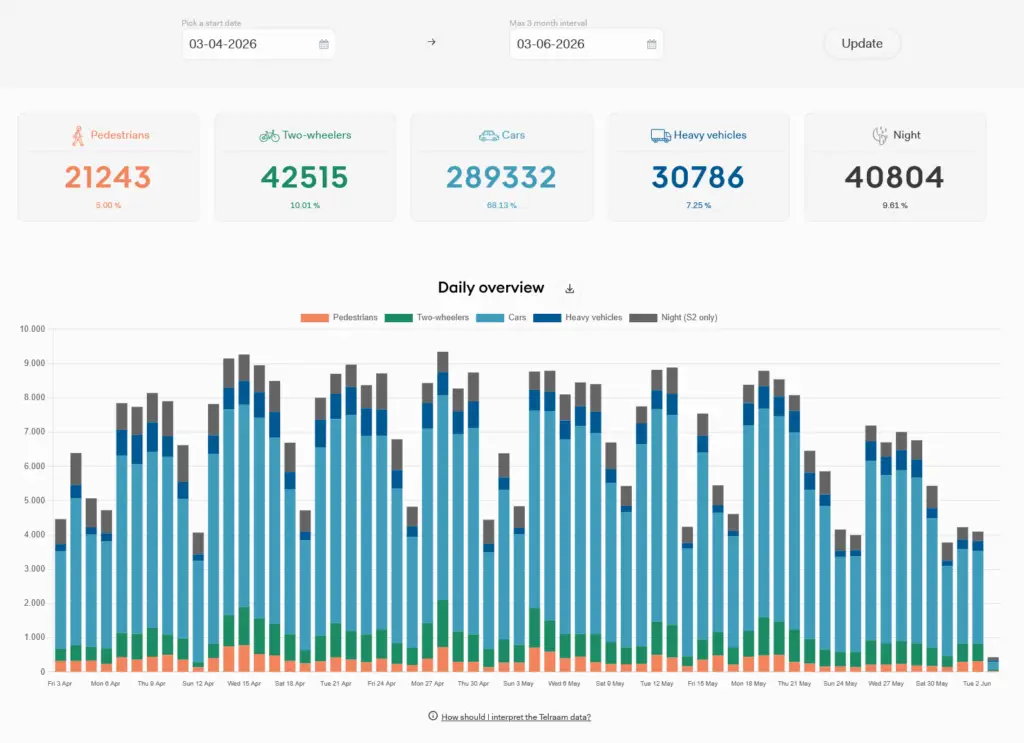Click the Thu 9 Apr axis label
This screenshot has width=1024, height=743.
click(152, 684)
